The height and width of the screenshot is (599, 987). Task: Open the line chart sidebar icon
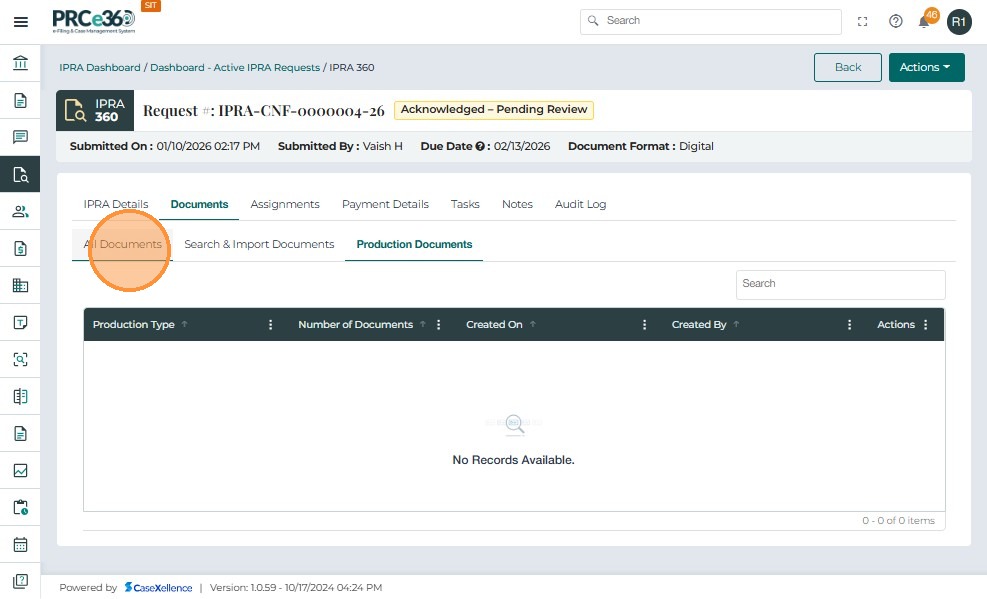[20, 471]
